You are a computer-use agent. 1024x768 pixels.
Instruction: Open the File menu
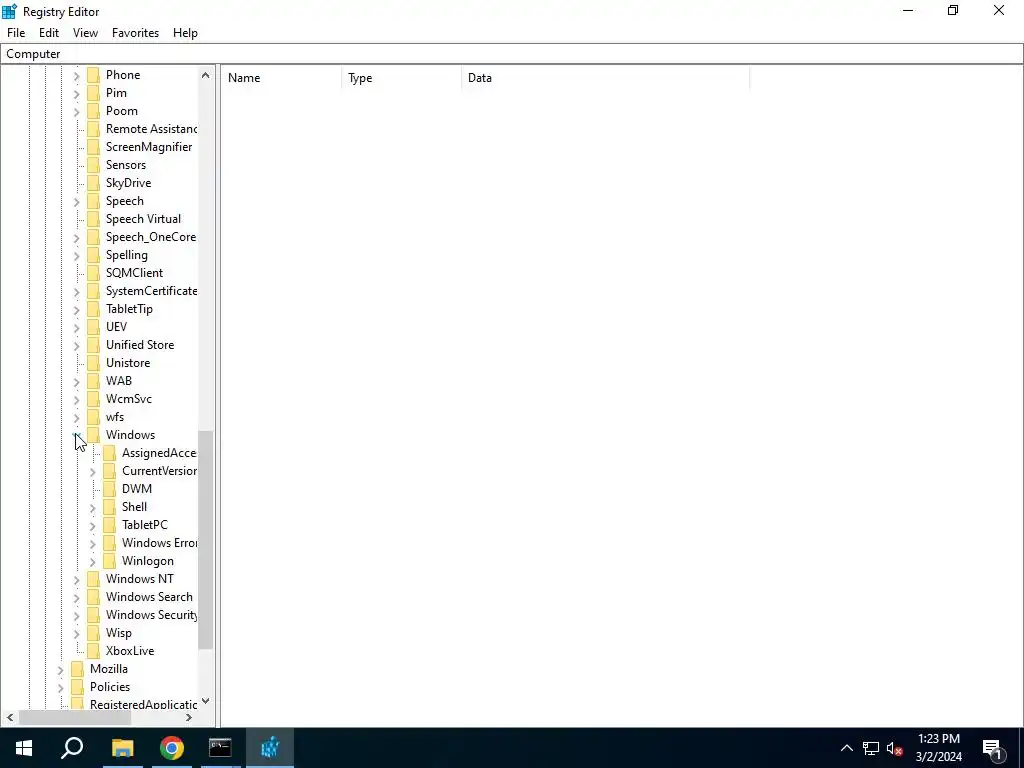(16, 33)
